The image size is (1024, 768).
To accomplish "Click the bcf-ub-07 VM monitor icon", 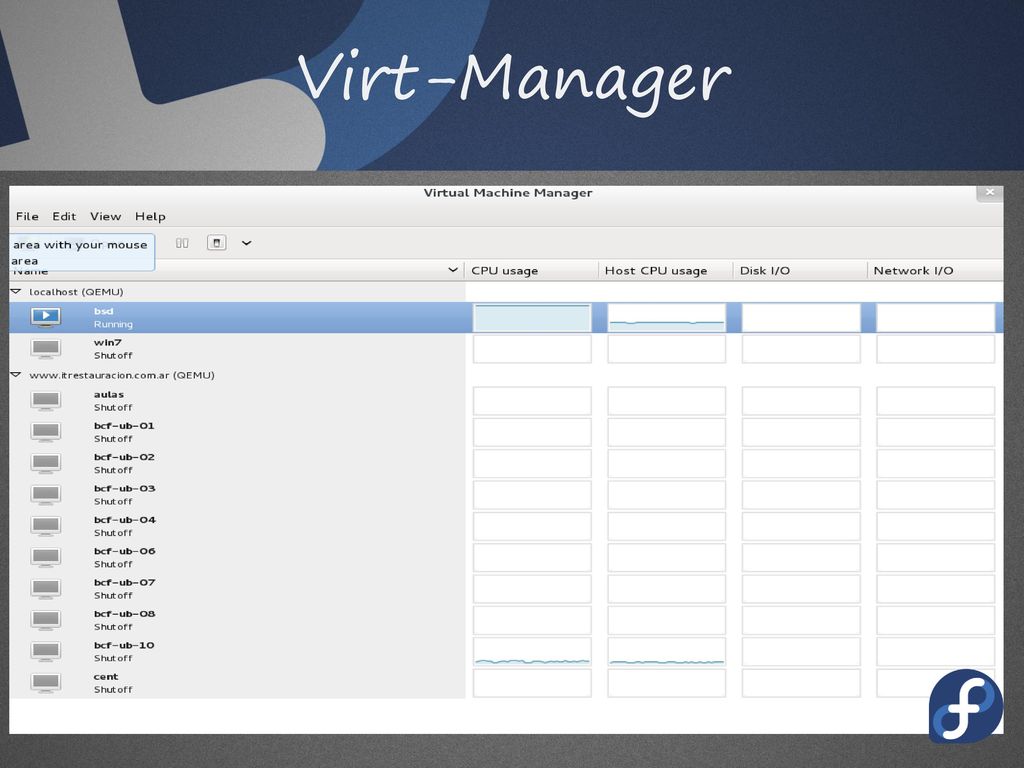I will coord(46,589).
